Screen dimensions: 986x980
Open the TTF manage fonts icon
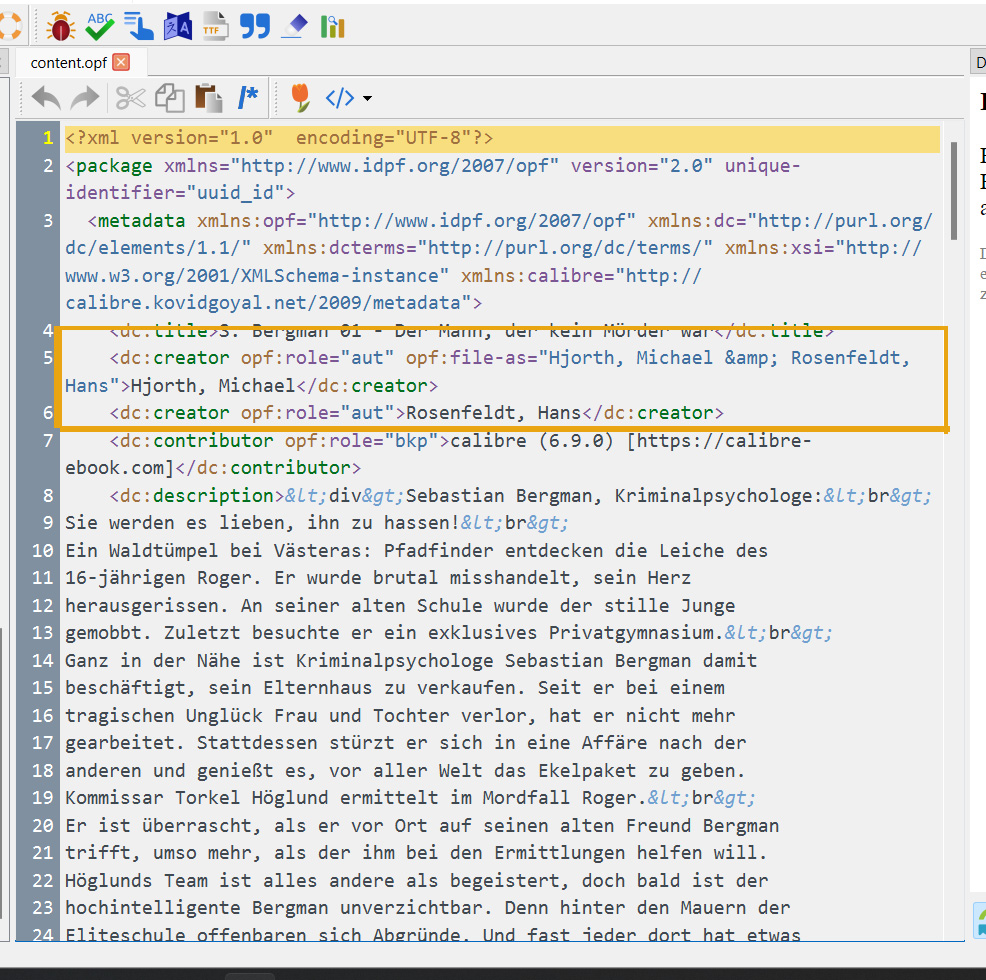[216, 26]
